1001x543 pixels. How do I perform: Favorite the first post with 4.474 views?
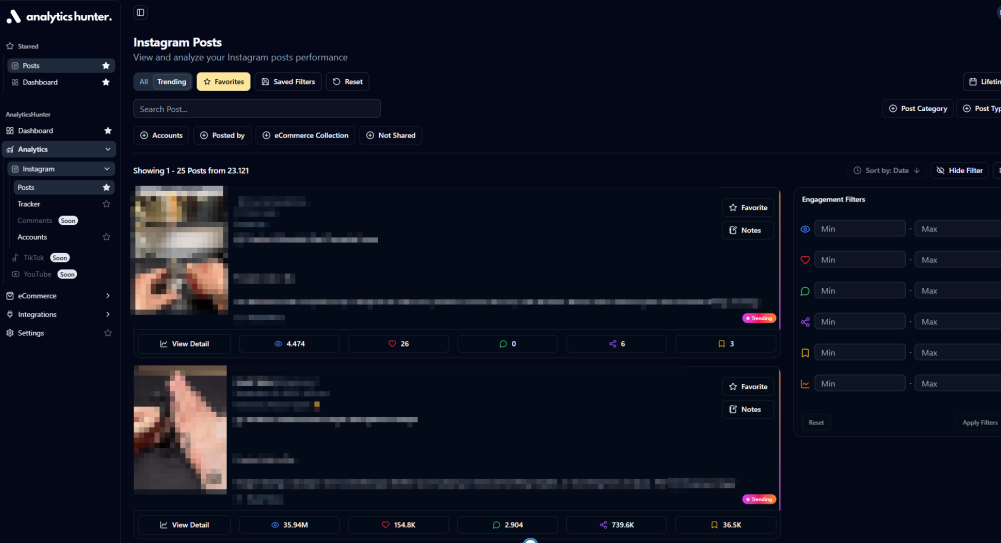[x=748, y=207]
